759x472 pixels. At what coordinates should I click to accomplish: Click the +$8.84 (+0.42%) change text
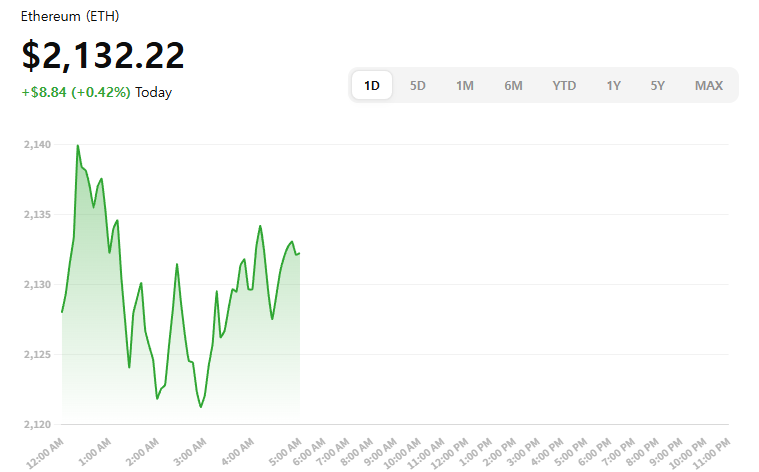(x=76, y=92)
